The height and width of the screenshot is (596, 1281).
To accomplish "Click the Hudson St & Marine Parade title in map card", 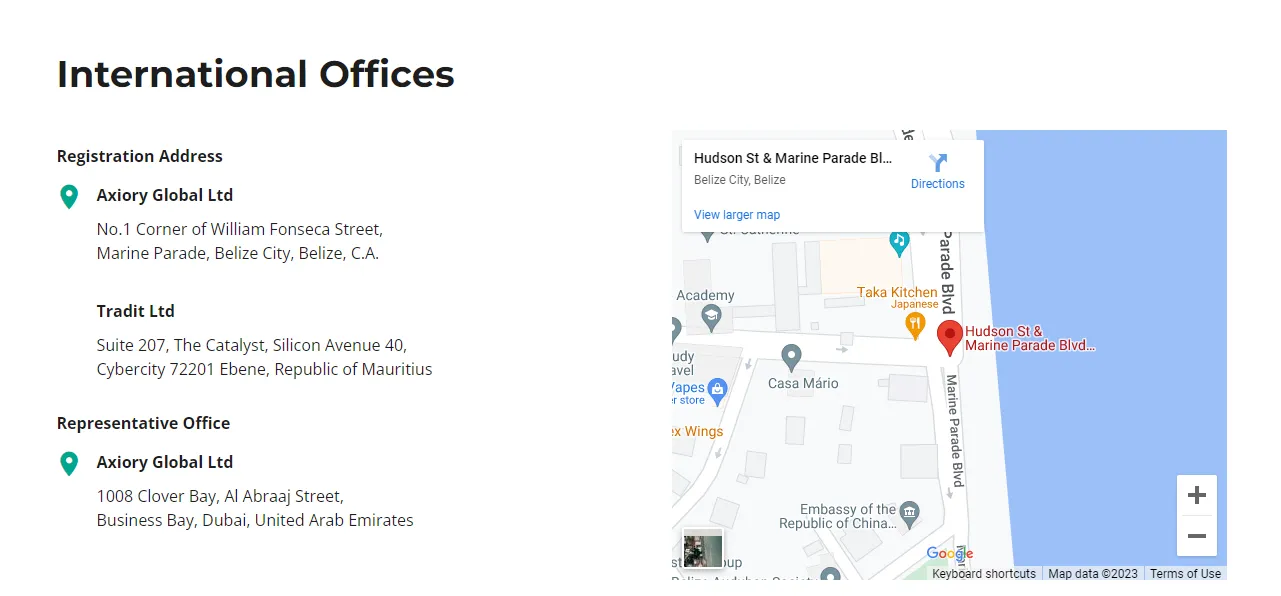I will tap(793, 158).
